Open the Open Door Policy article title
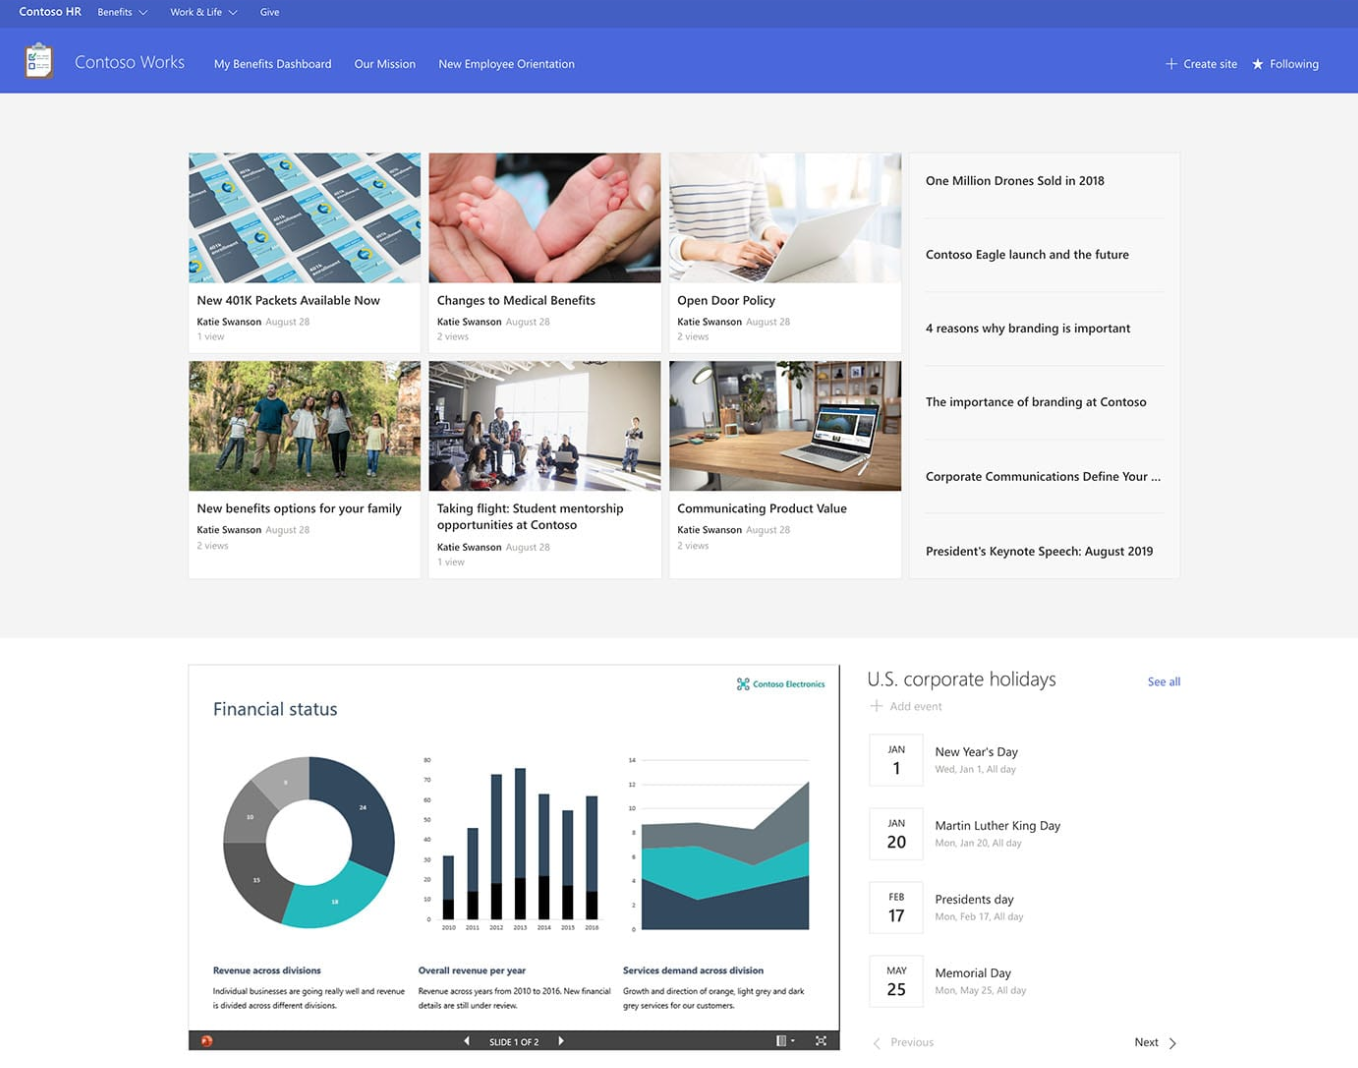The width and height of the screenshot is (1358, 1068). 726,300
